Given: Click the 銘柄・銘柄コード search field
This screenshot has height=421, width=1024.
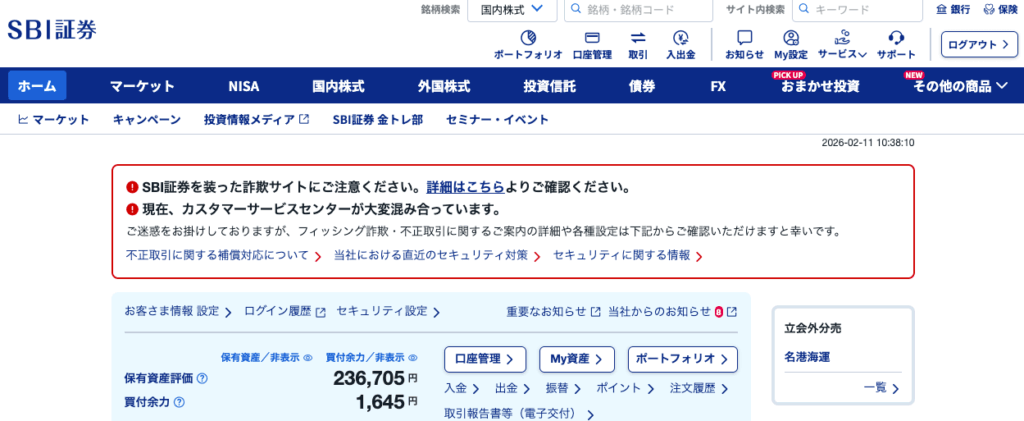Looking at the screenshot, I should point(646,10).
